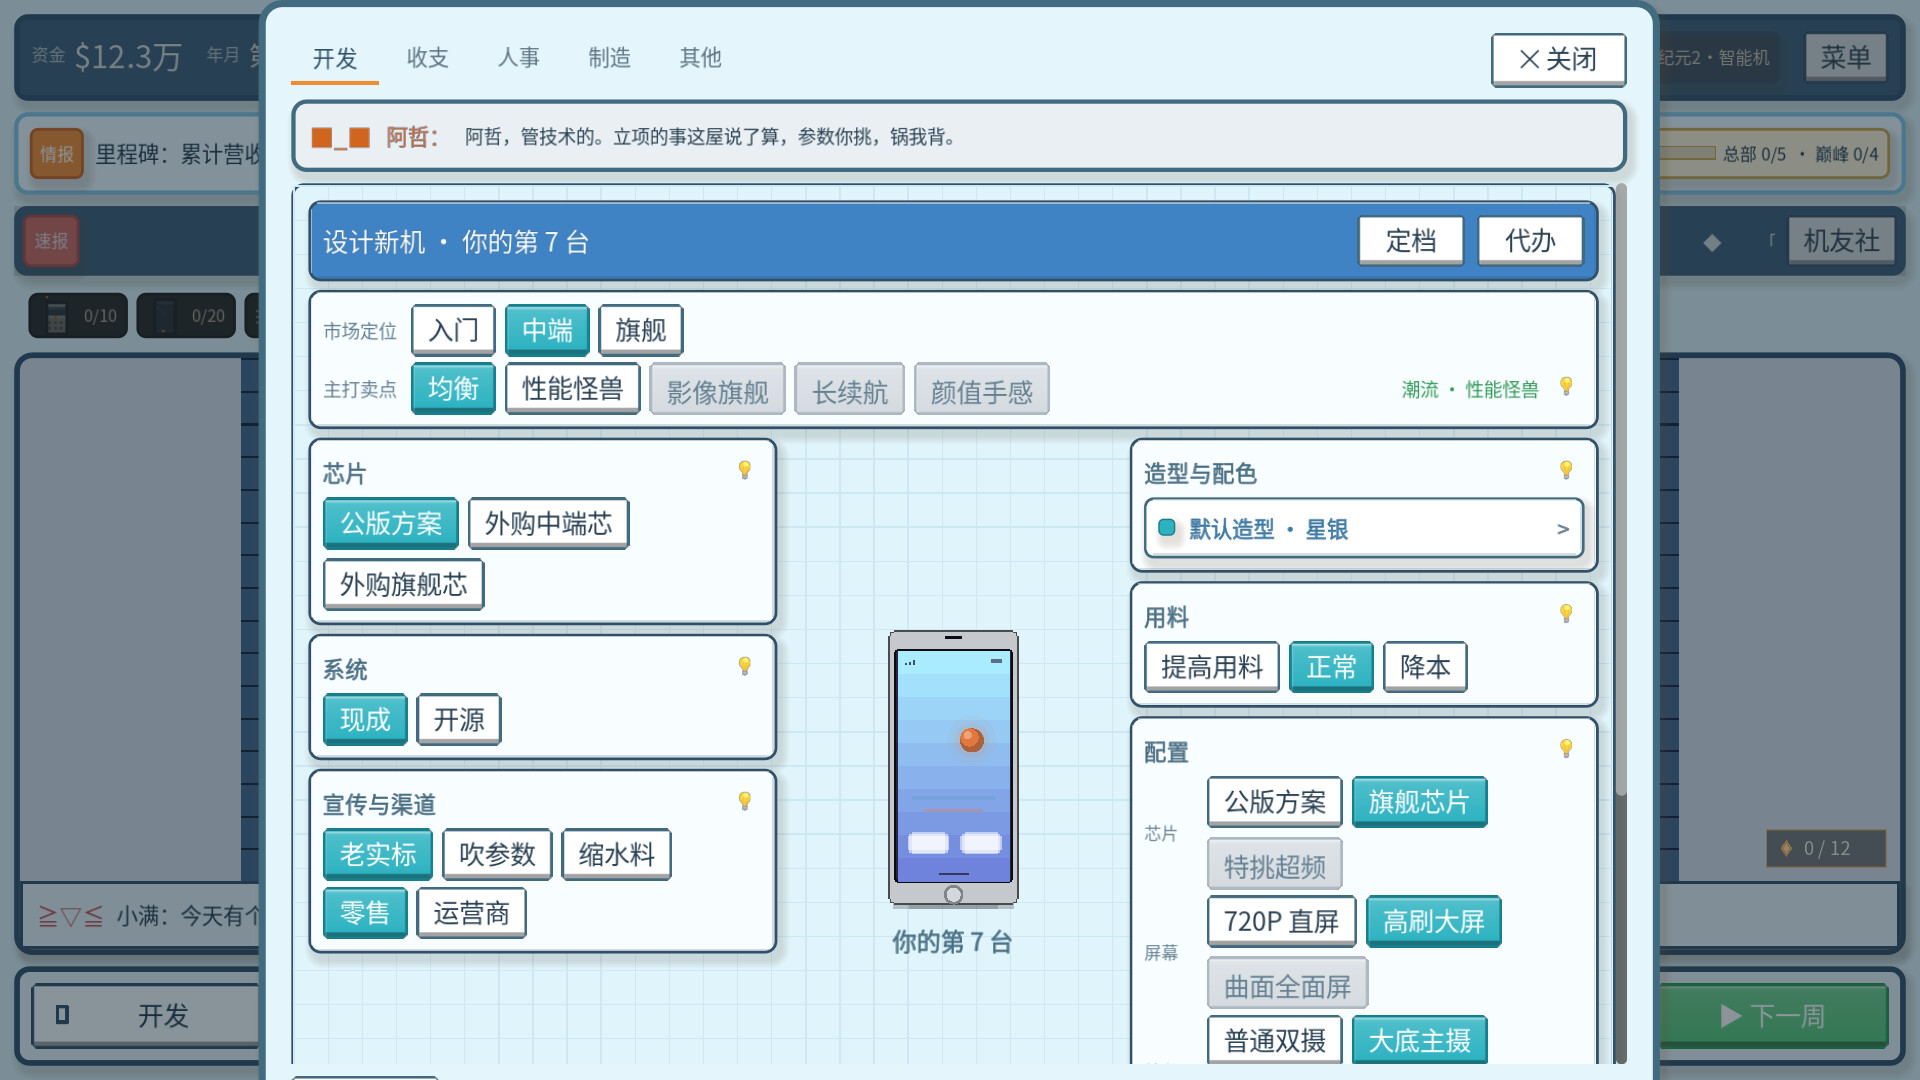Click the 代办 button
The width and height of the screenshot is (1920, 1080).
(1530, 241)
